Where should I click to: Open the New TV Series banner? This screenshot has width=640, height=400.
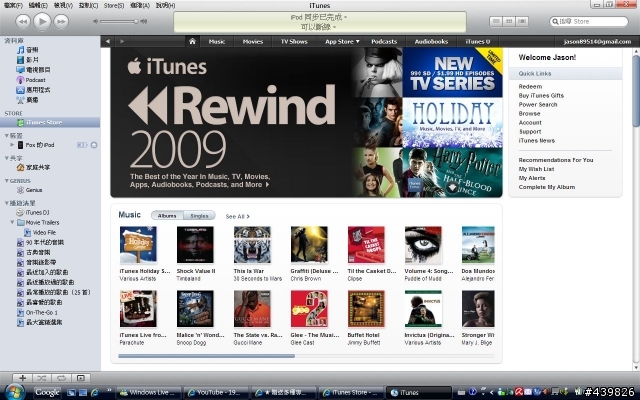tap(452, 72)
